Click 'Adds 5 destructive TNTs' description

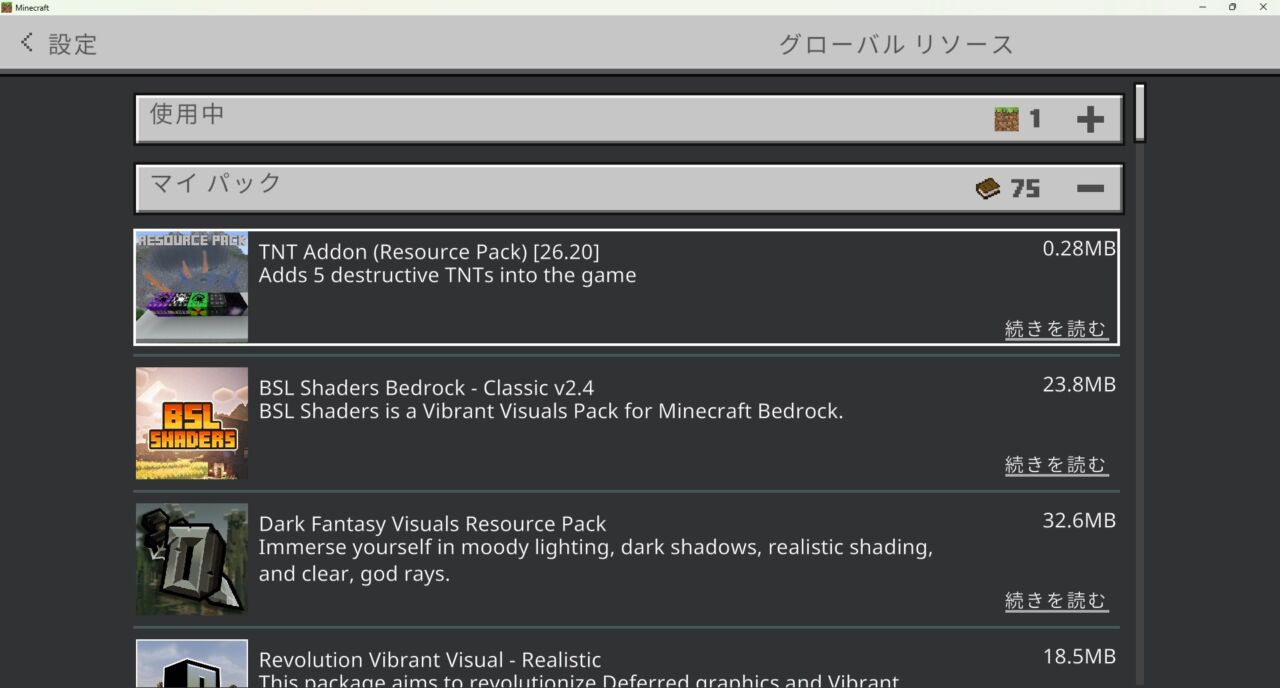(x=447, y=275)
